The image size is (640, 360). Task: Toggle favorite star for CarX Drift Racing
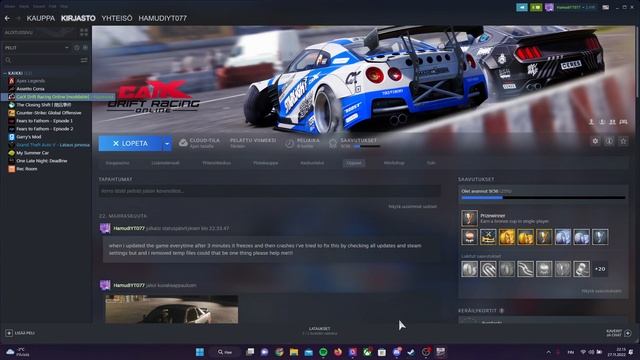click(623, 141)
